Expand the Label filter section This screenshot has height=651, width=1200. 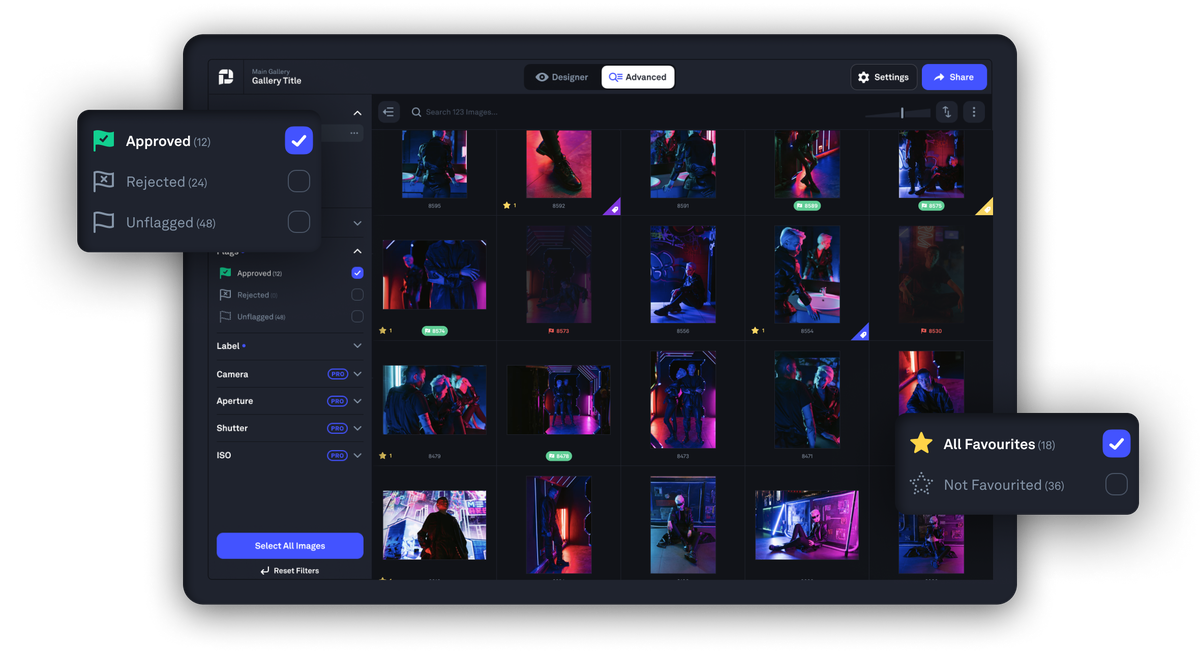357,346
